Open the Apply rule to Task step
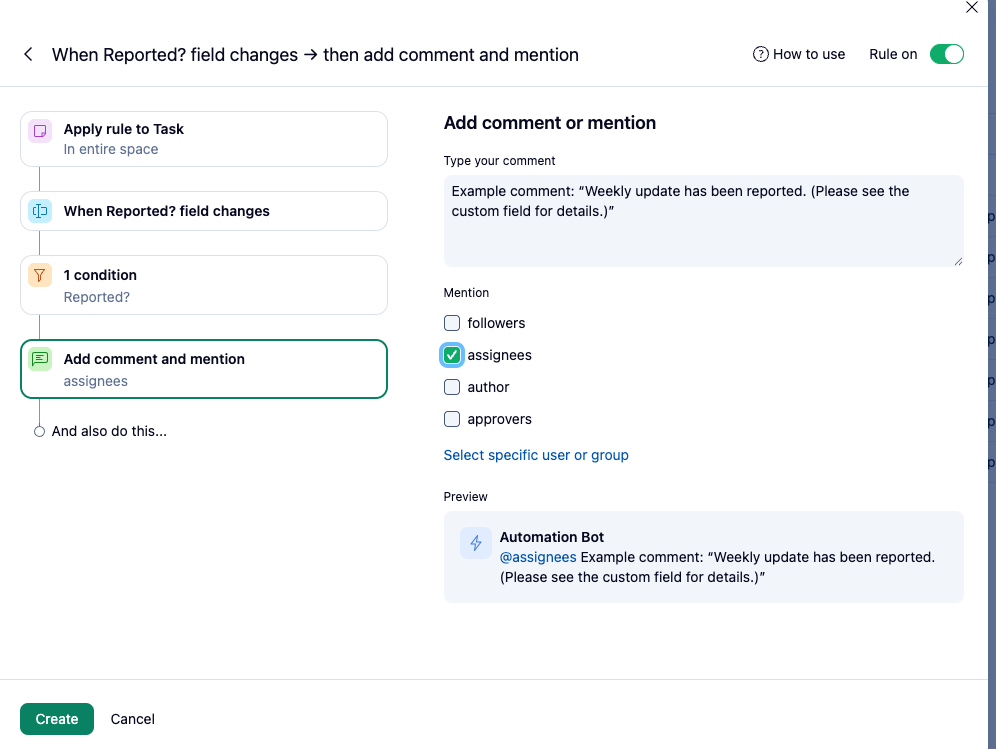The image size is (996, 749). coord(204,139)
